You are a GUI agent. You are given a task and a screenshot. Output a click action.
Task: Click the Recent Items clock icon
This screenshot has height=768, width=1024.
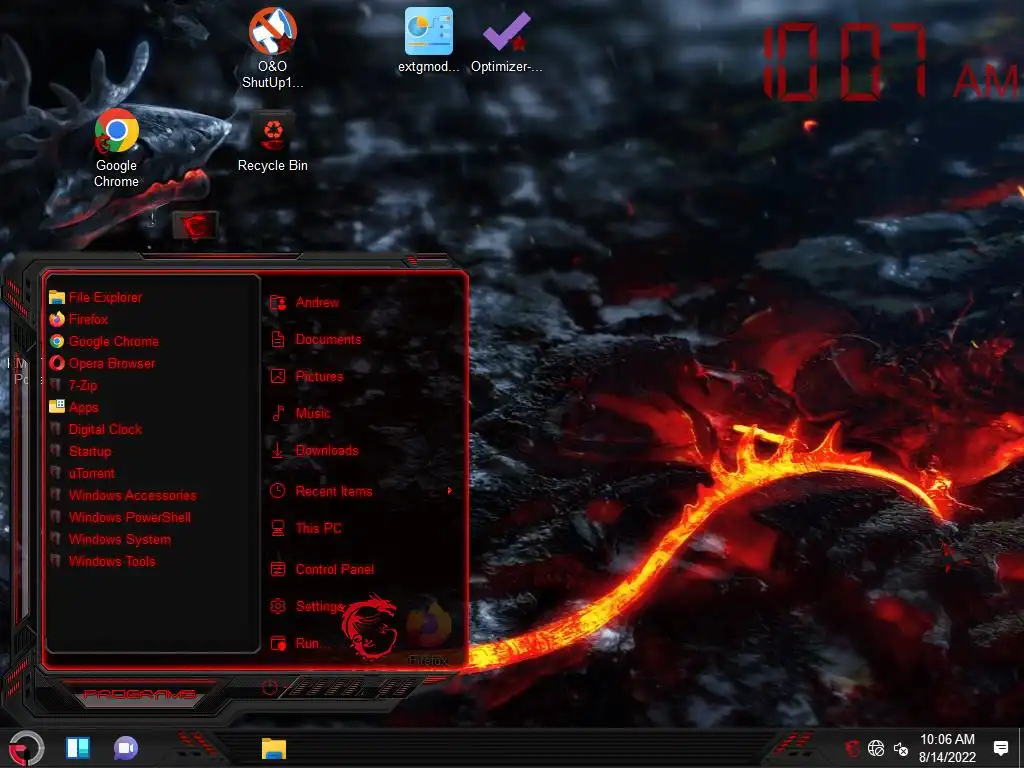coord(278,491)
